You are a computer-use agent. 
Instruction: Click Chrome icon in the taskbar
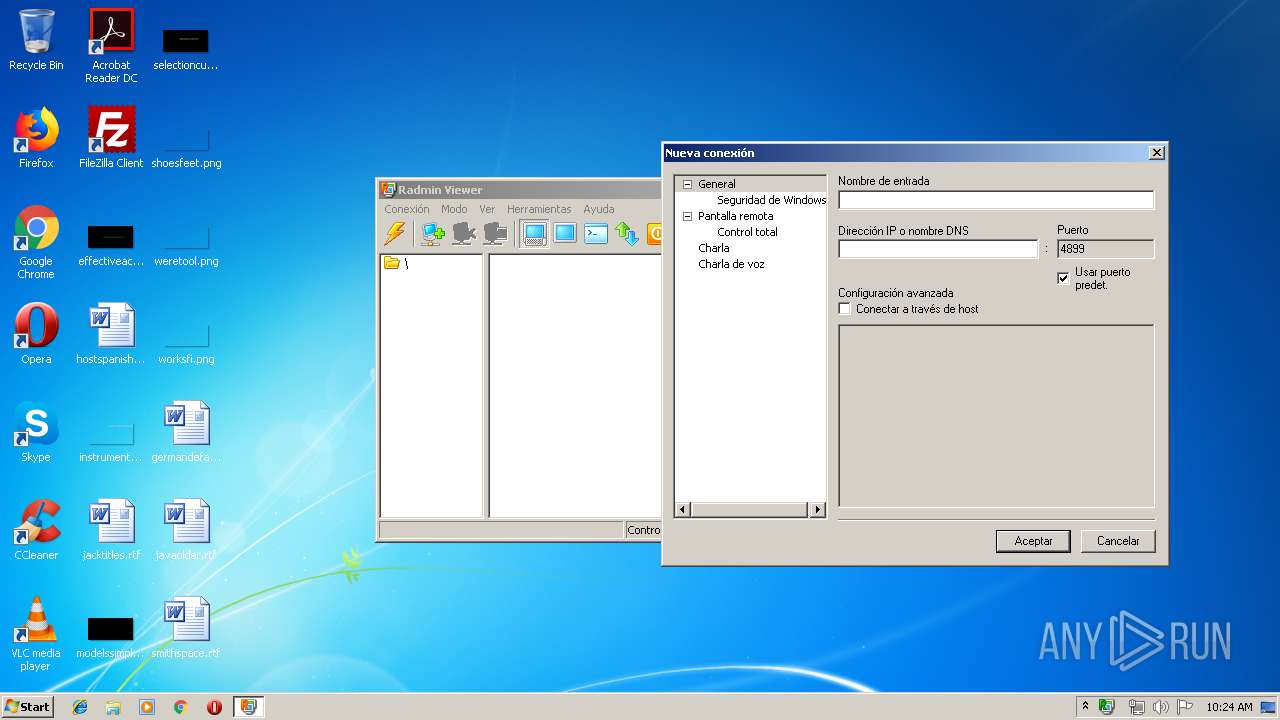tap(180, 707)
